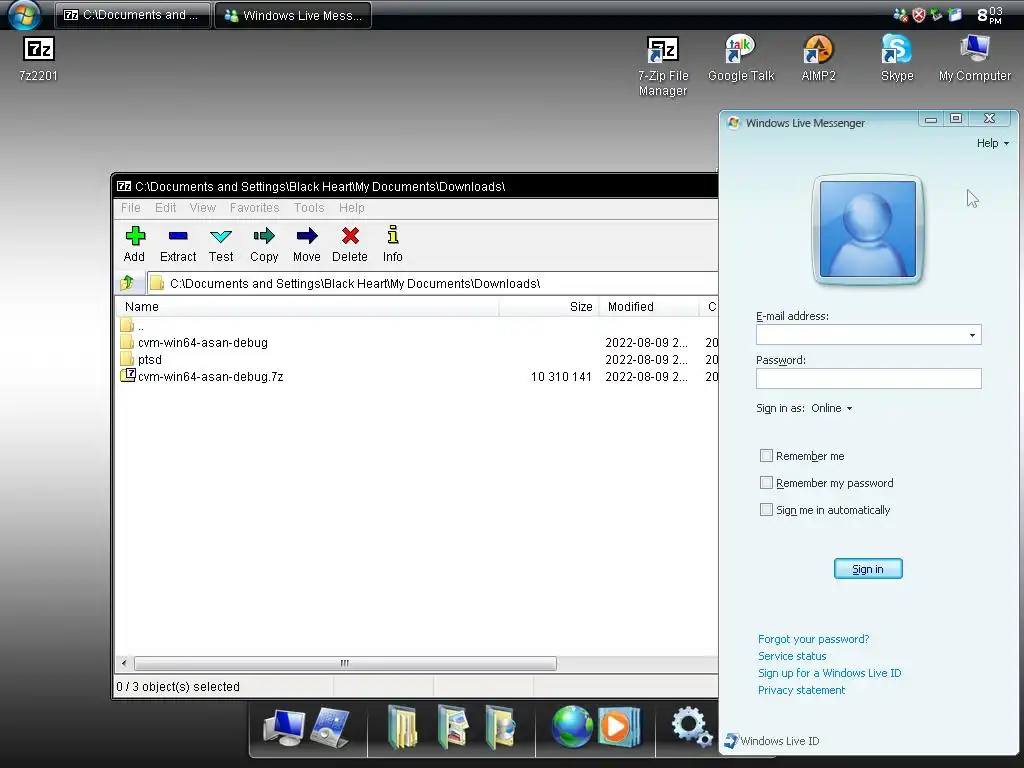Click the computer monitor dock icon
The image size is (1024, 768).
click(x=283, y=728)
